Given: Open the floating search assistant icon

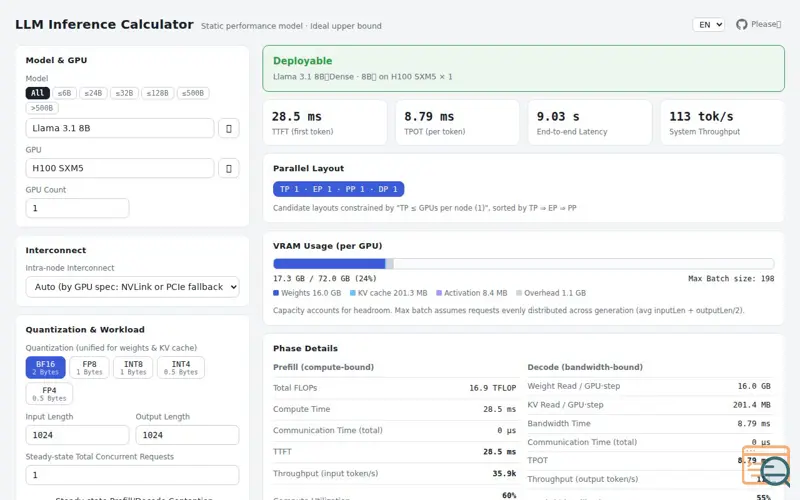Looking at the screenshot, I should pyautogui.click(x=766, y=465).
